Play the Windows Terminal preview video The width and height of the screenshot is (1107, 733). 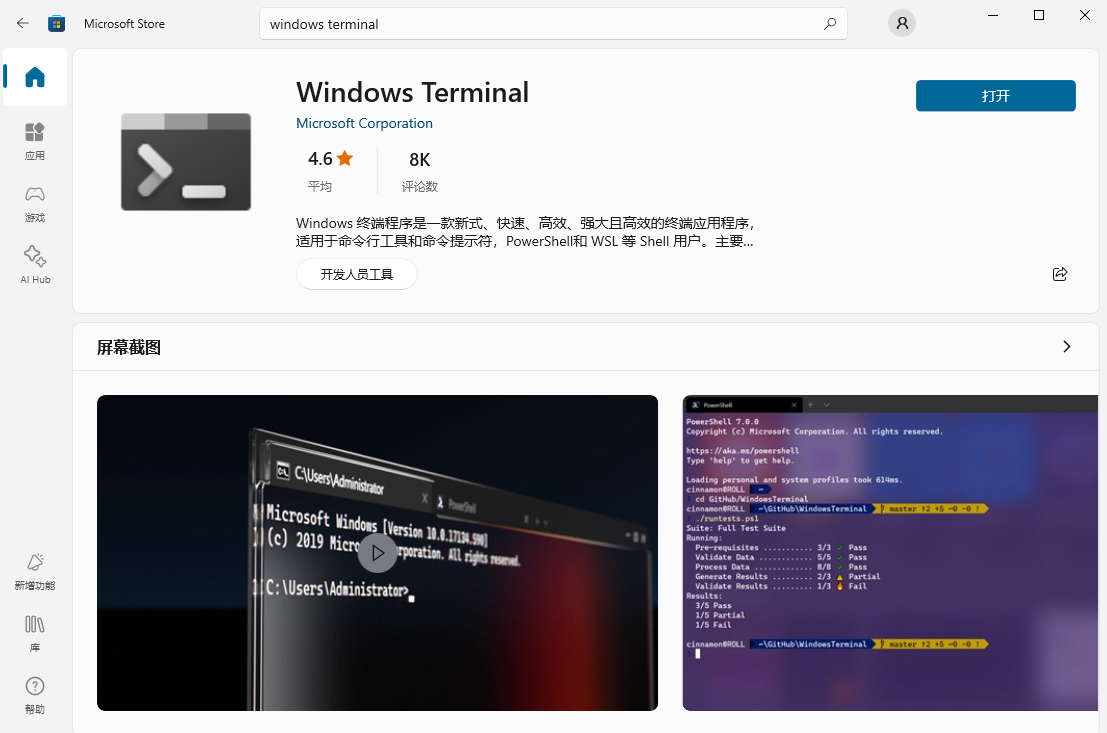pos(378,552)
